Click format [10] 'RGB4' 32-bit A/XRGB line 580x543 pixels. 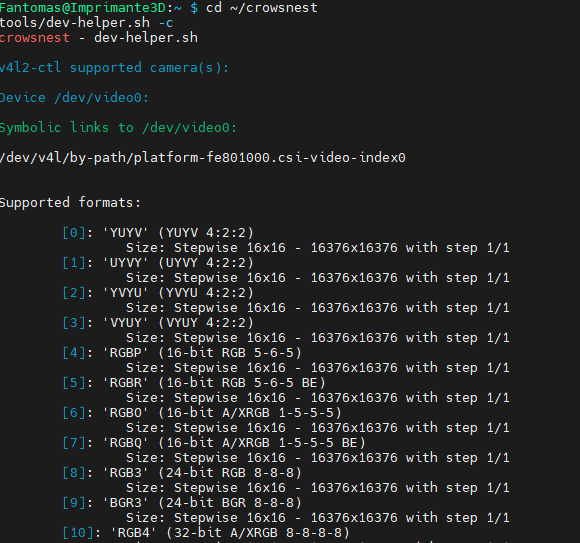pyautogui.click(x=206, y=533)
